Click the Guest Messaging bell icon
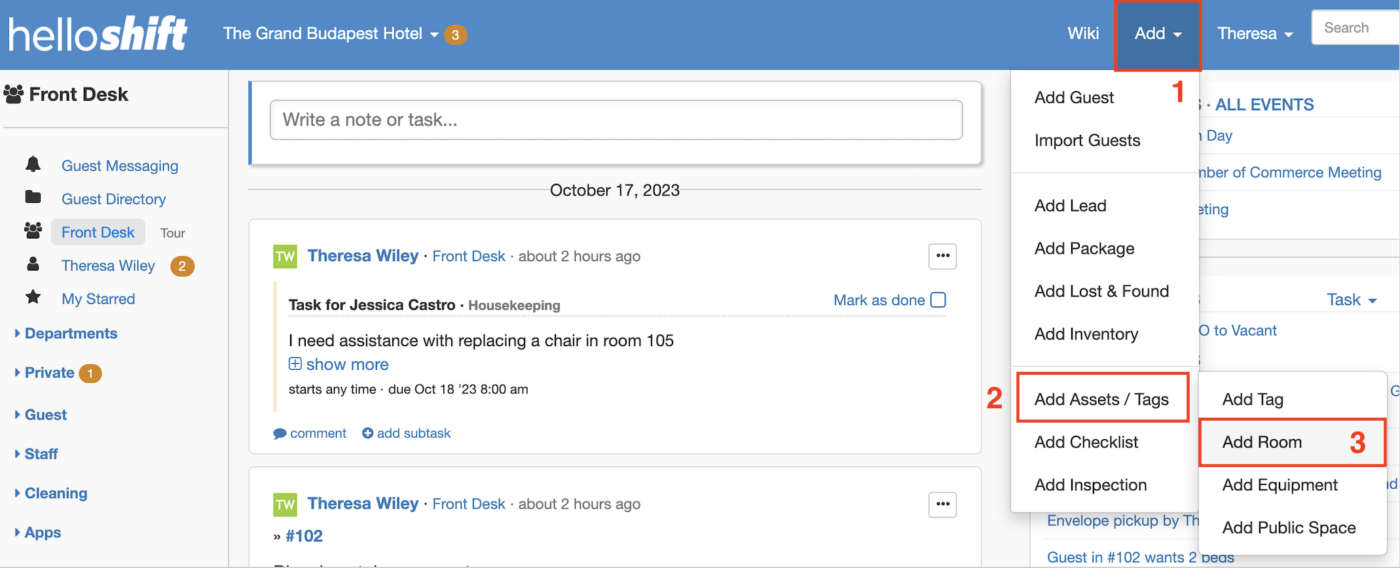This screenshot has width=1400, height=568. point(33,165)
